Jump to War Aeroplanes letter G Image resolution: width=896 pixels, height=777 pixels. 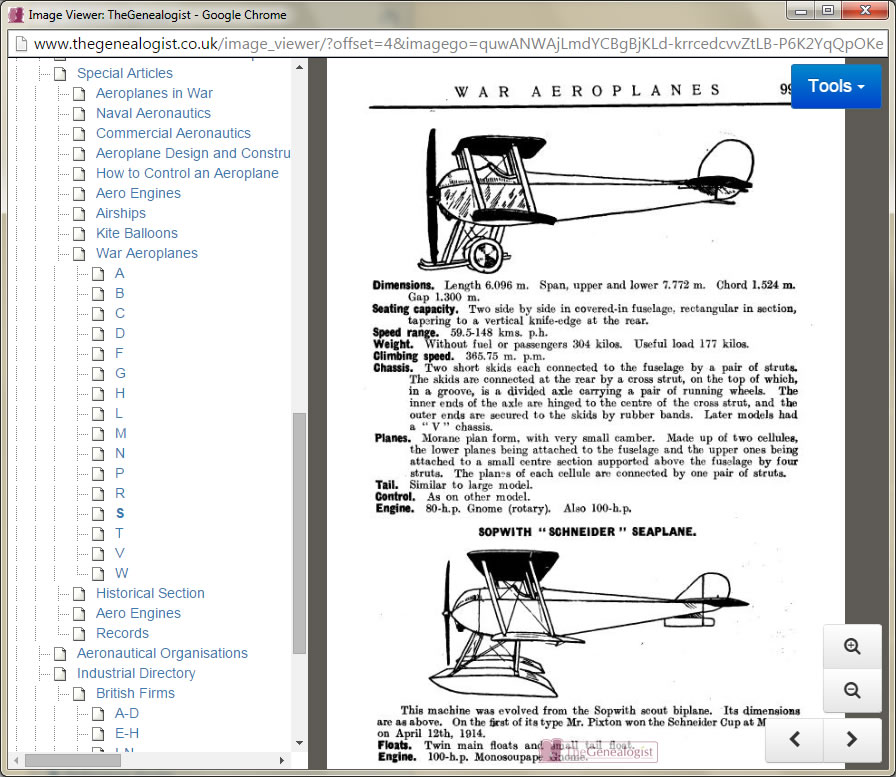[120, 373]
